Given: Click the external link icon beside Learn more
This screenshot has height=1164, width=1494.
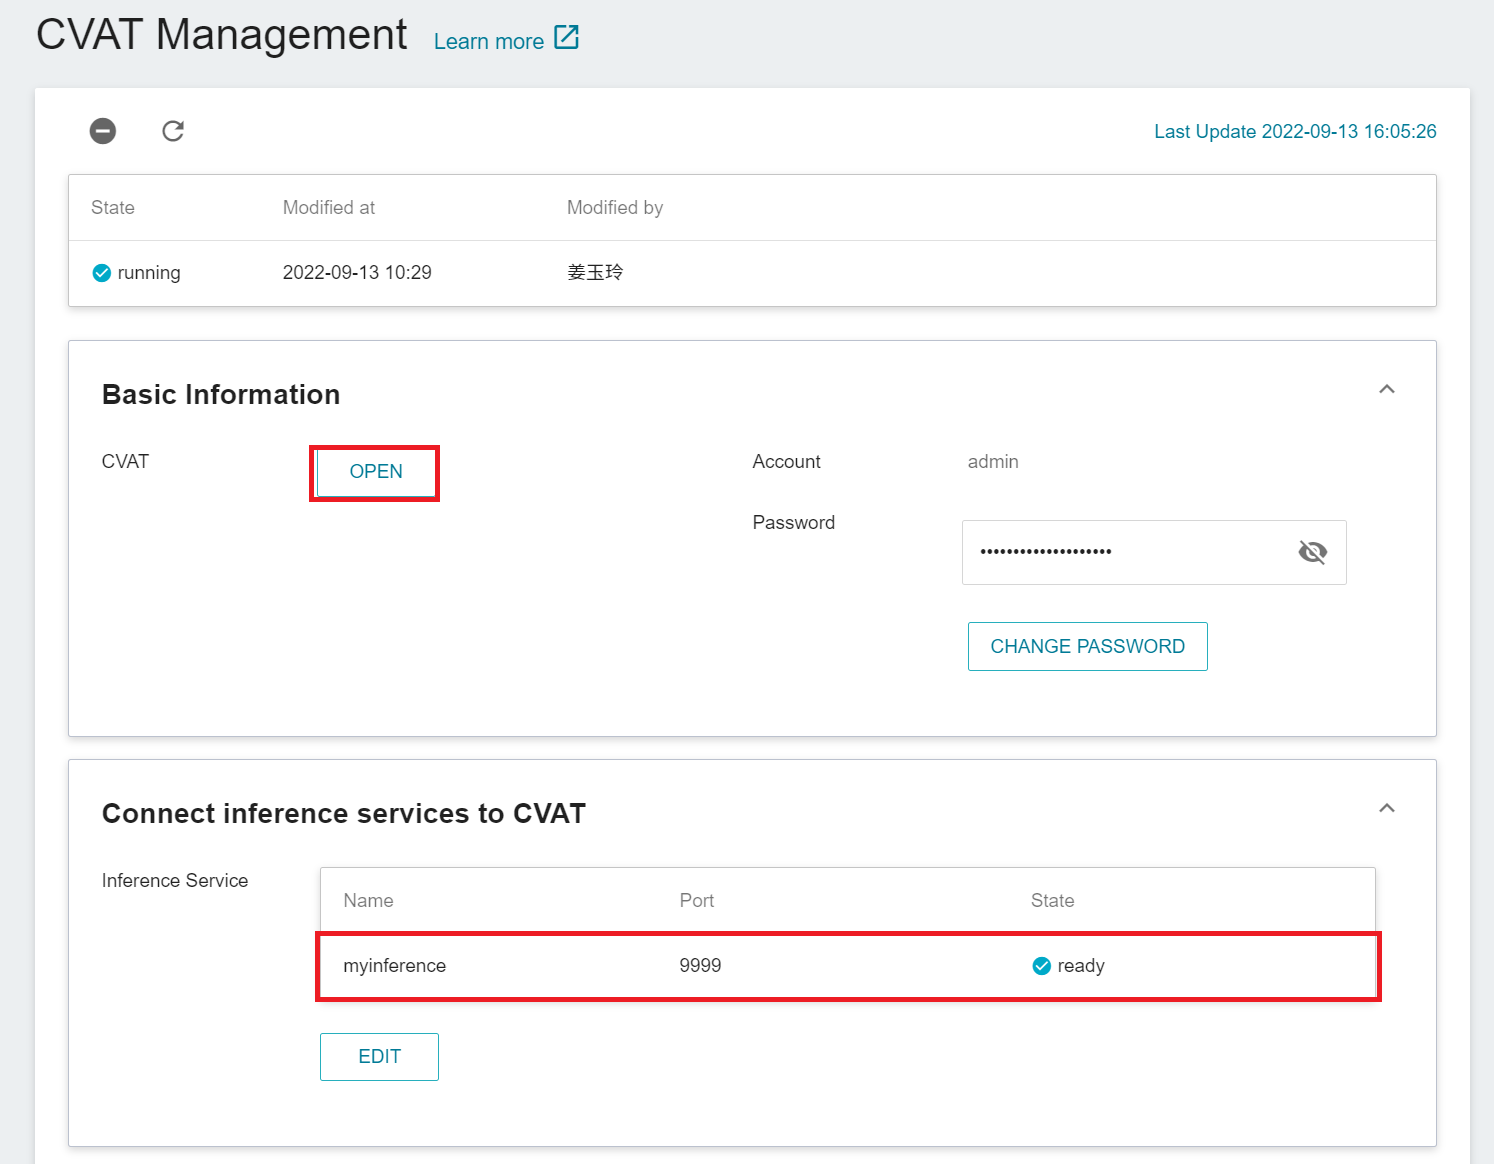Looking at the screenshot, I should tap(567, 38).
